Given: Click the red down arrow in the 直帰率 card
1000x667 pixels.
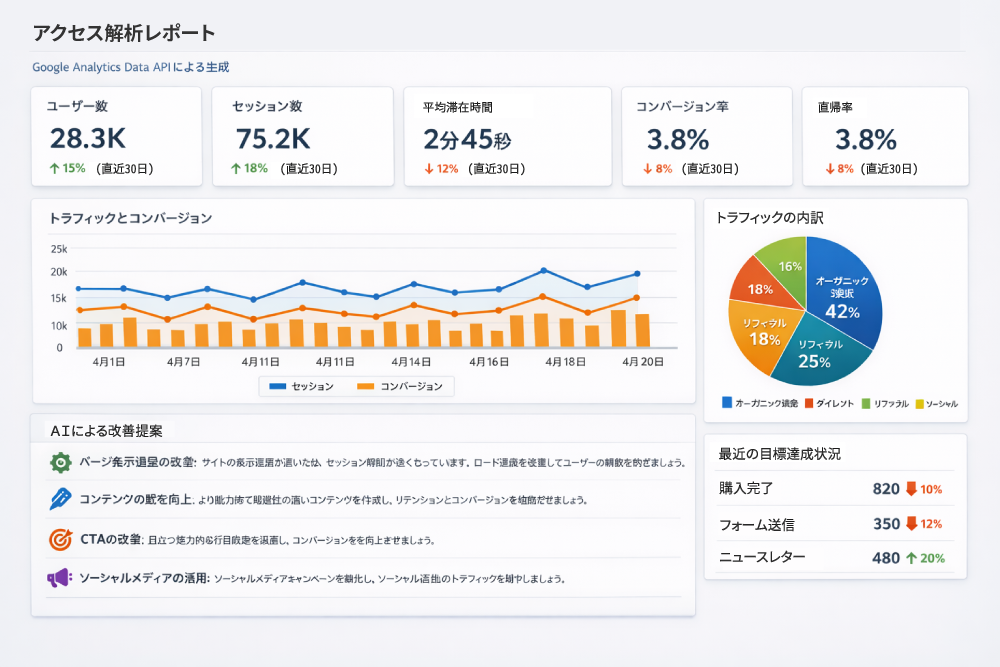Looking at the screenshot, I should click(x=830, y=168).
